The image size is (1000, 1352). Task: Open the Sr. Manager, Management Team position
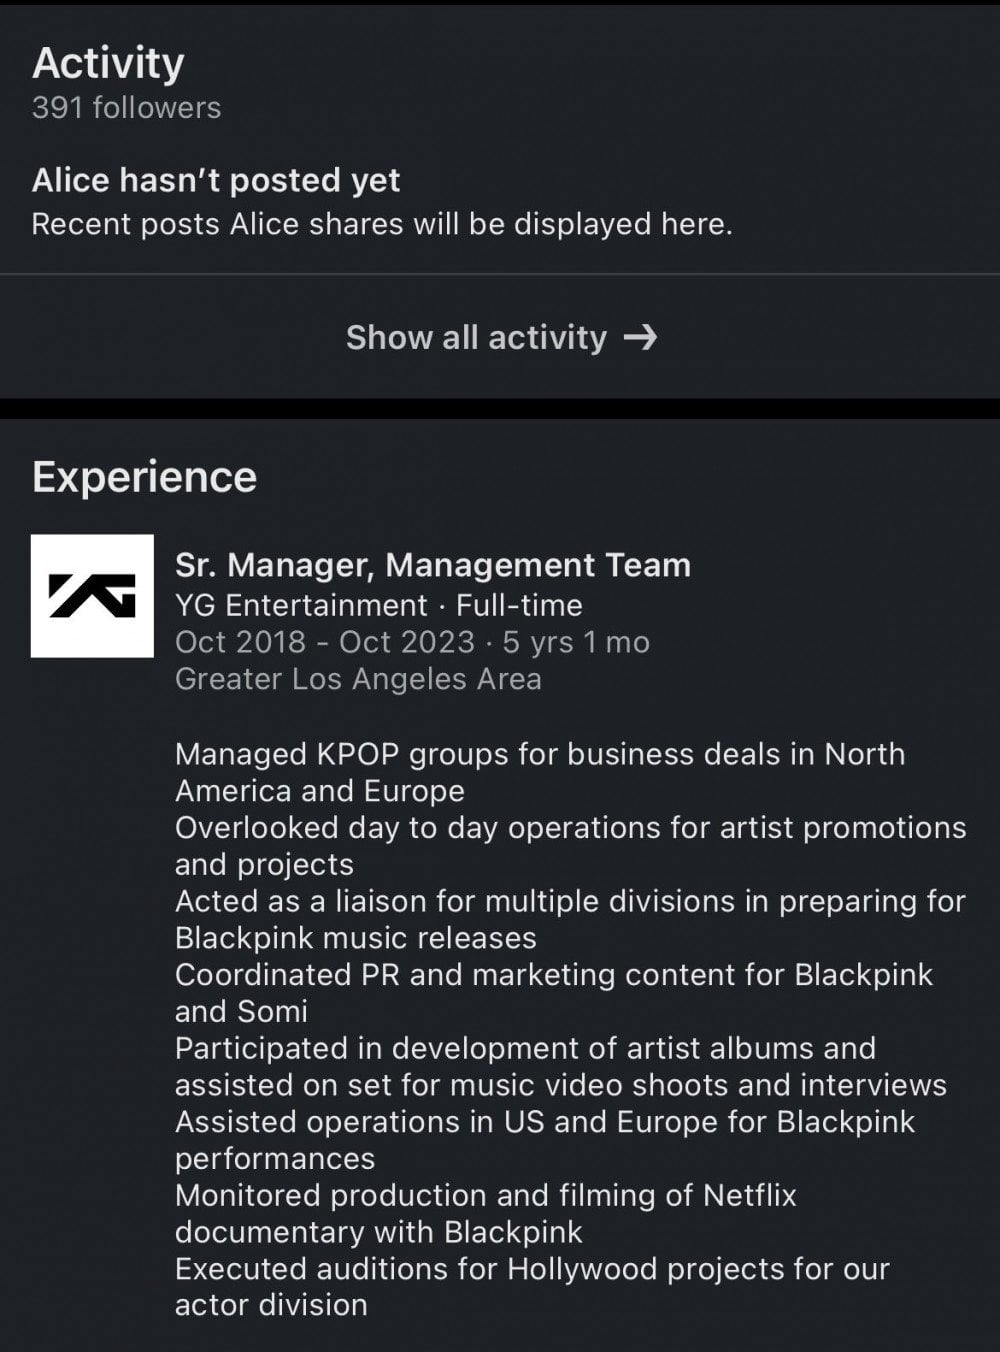(432, 565)
